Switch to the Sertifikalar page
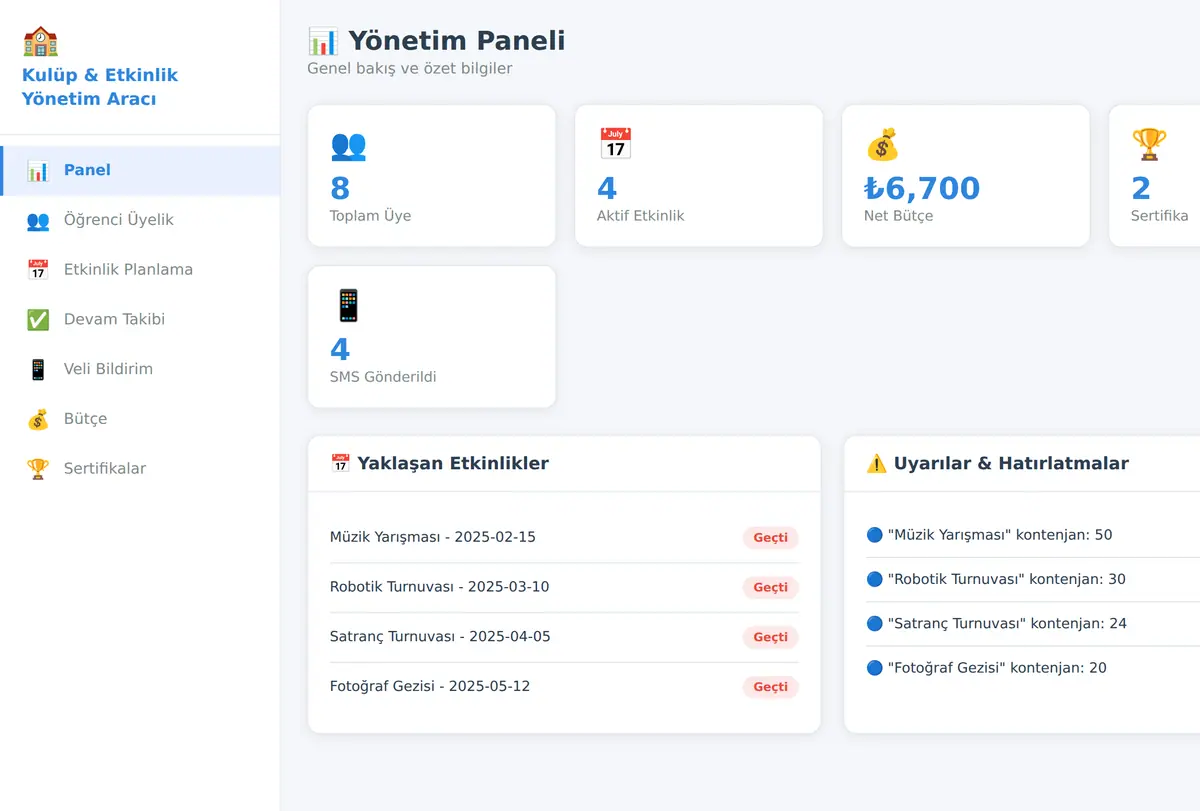This screenshot has width=1200, height=811. [140, 469]
